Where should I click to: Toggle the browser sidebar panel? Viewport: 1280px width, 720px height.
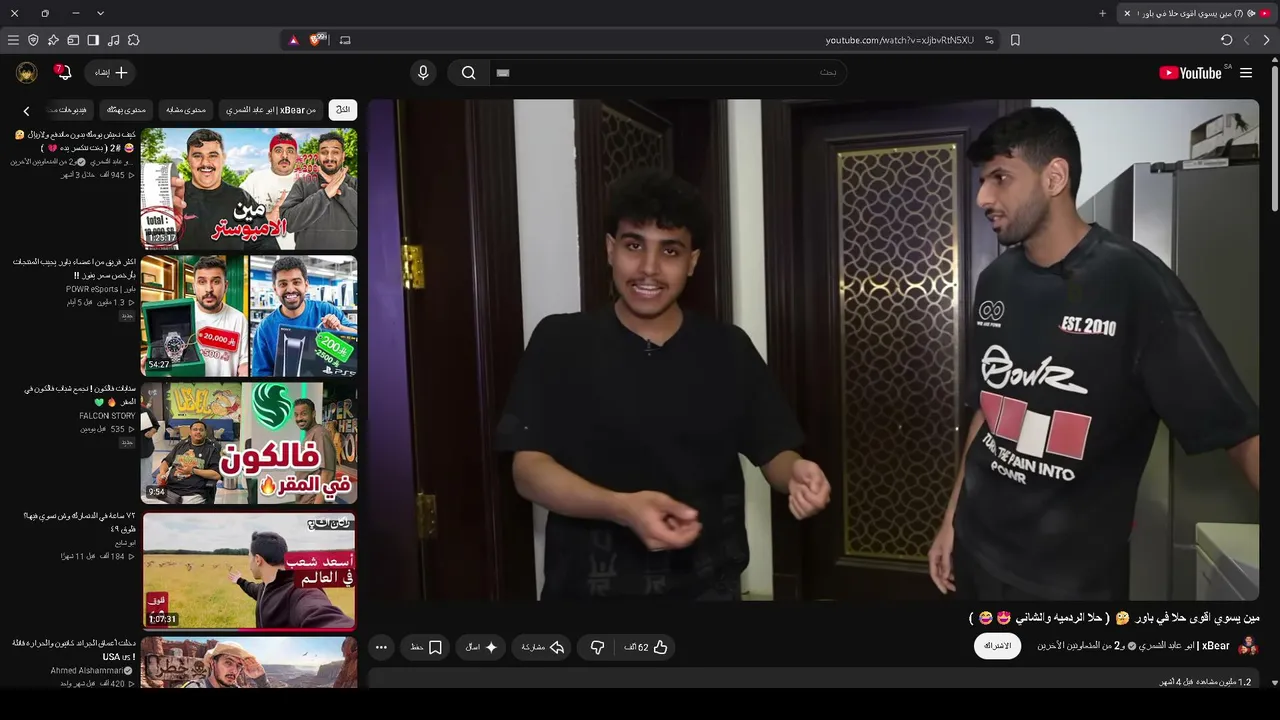(93, 40)
